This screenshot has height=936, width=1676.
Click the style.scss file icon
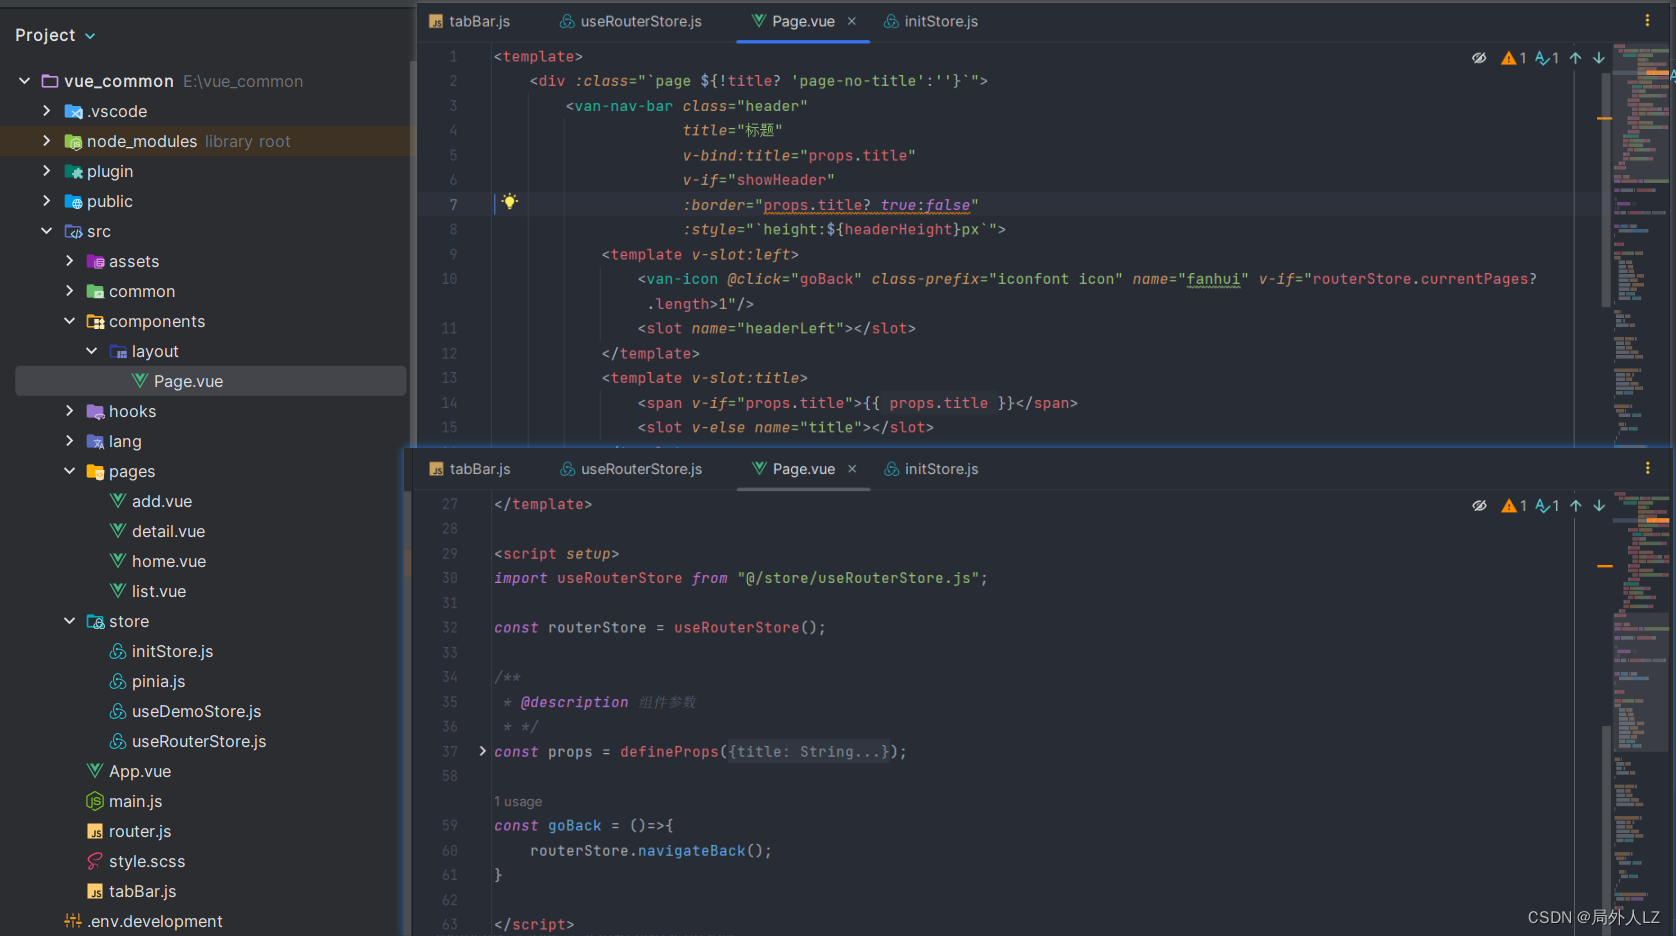[95, 861]
